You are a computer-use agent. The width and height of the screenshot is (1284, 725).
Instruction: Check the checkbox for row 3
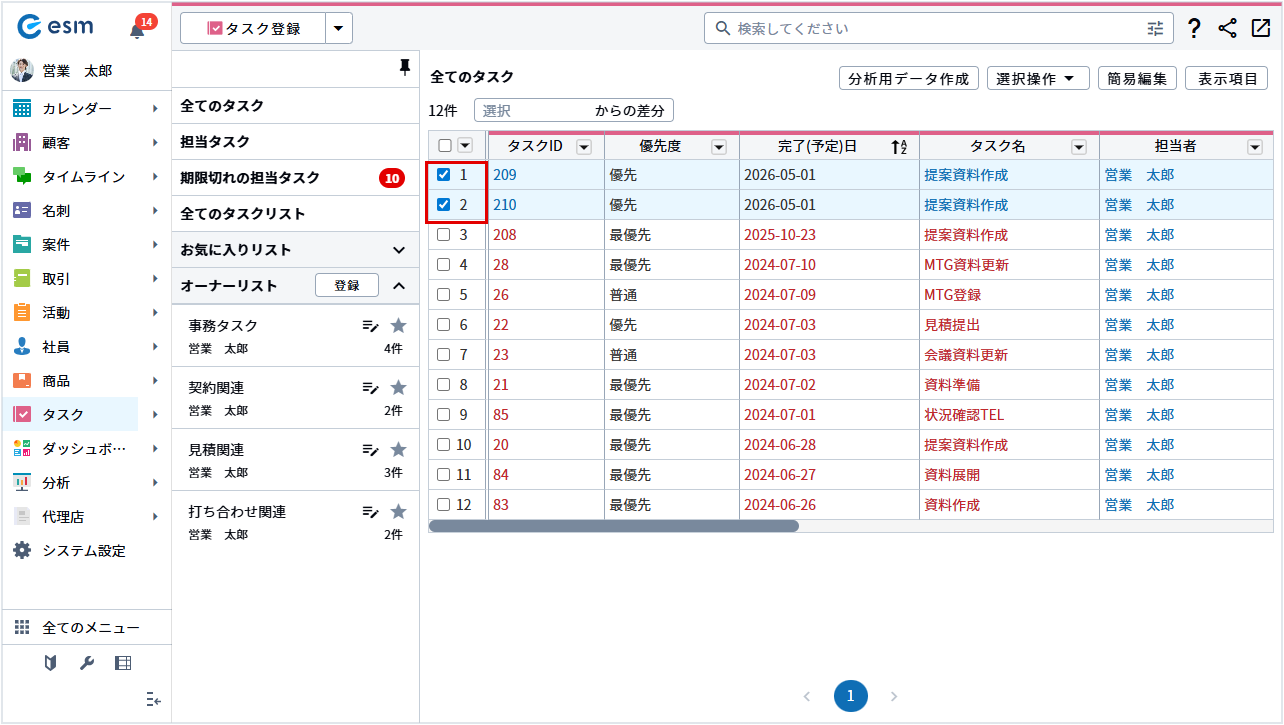pos(444,235)
